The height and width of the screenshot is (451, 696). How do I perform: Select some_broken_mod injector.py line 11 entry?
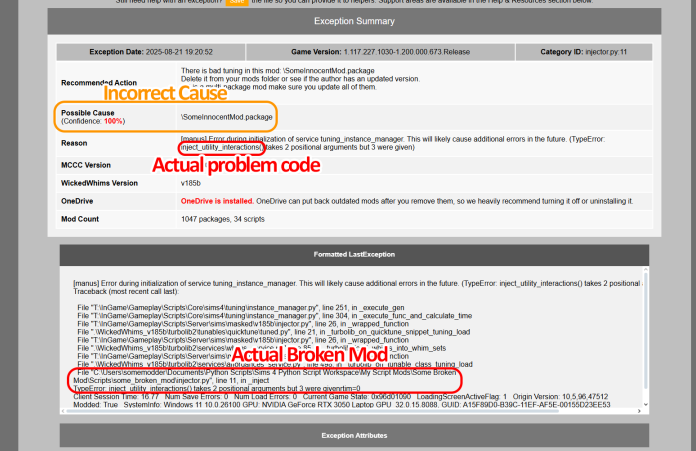pos(265,376)
